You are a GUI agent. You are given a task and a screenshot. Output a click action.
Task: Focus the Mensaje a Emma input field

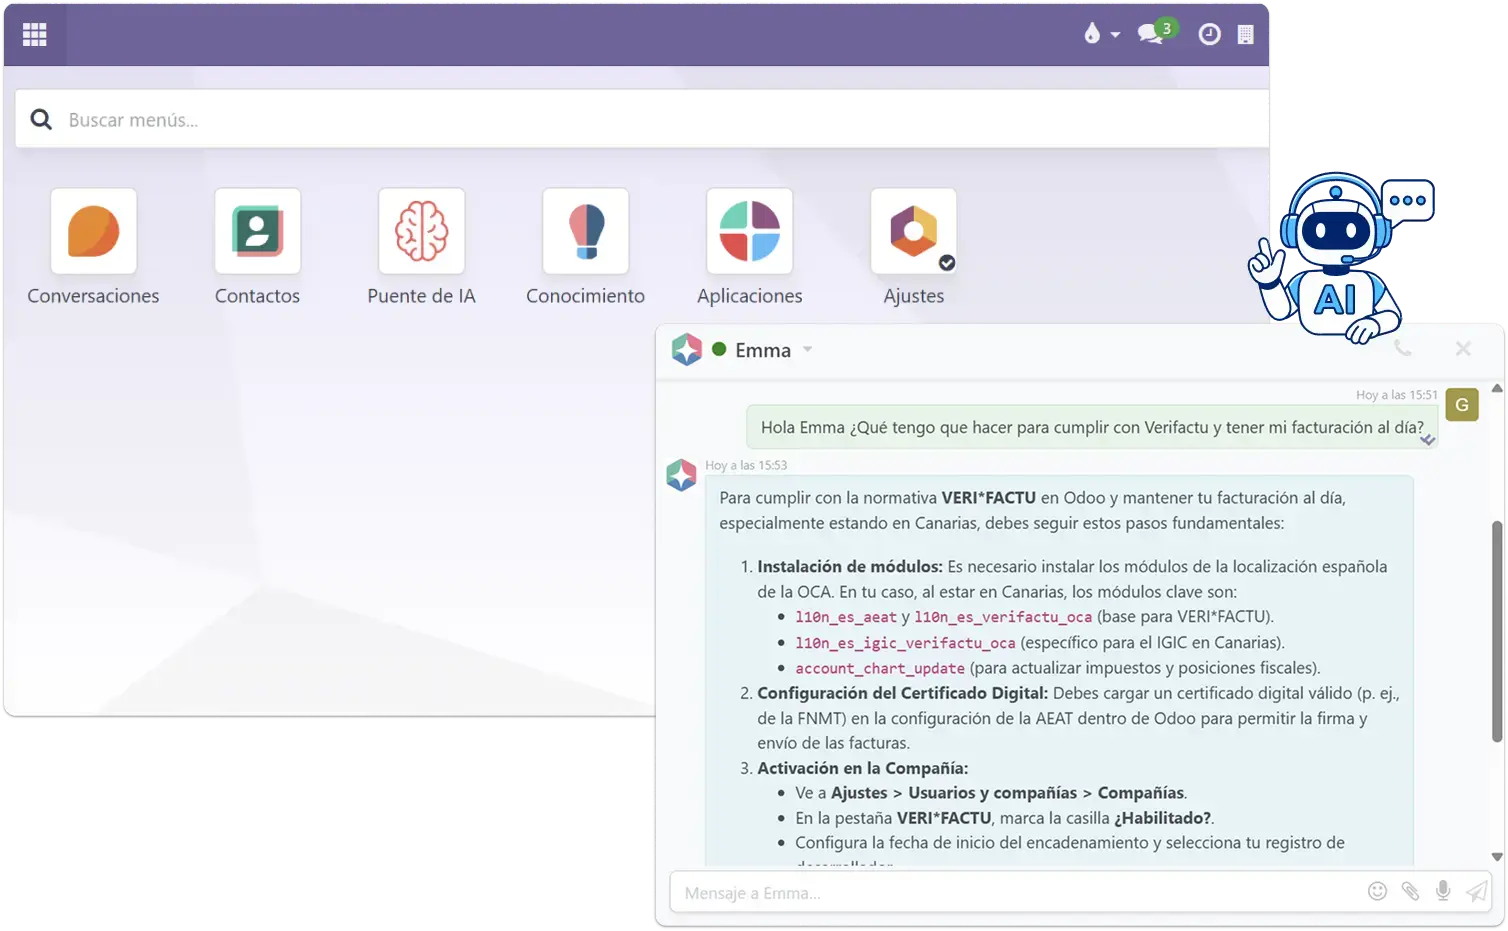[x=1020, y=893]
